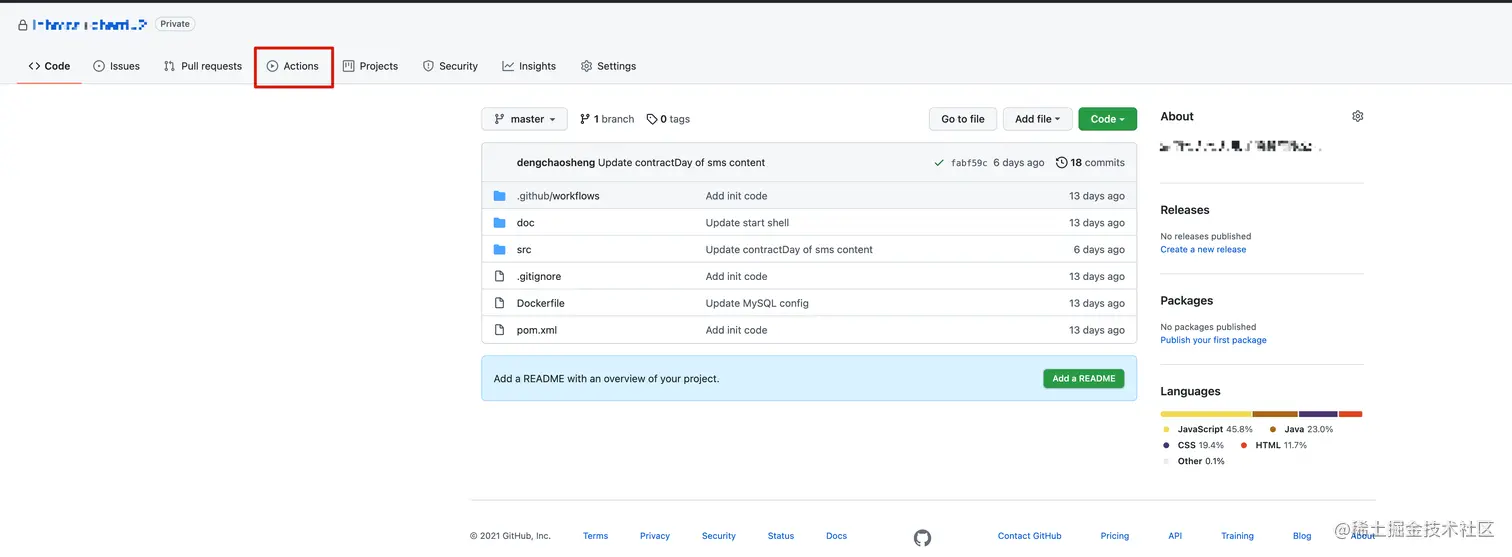Open the Settings tab
The width and height of the screenshot is (1512, 557).
coord(608,66)
